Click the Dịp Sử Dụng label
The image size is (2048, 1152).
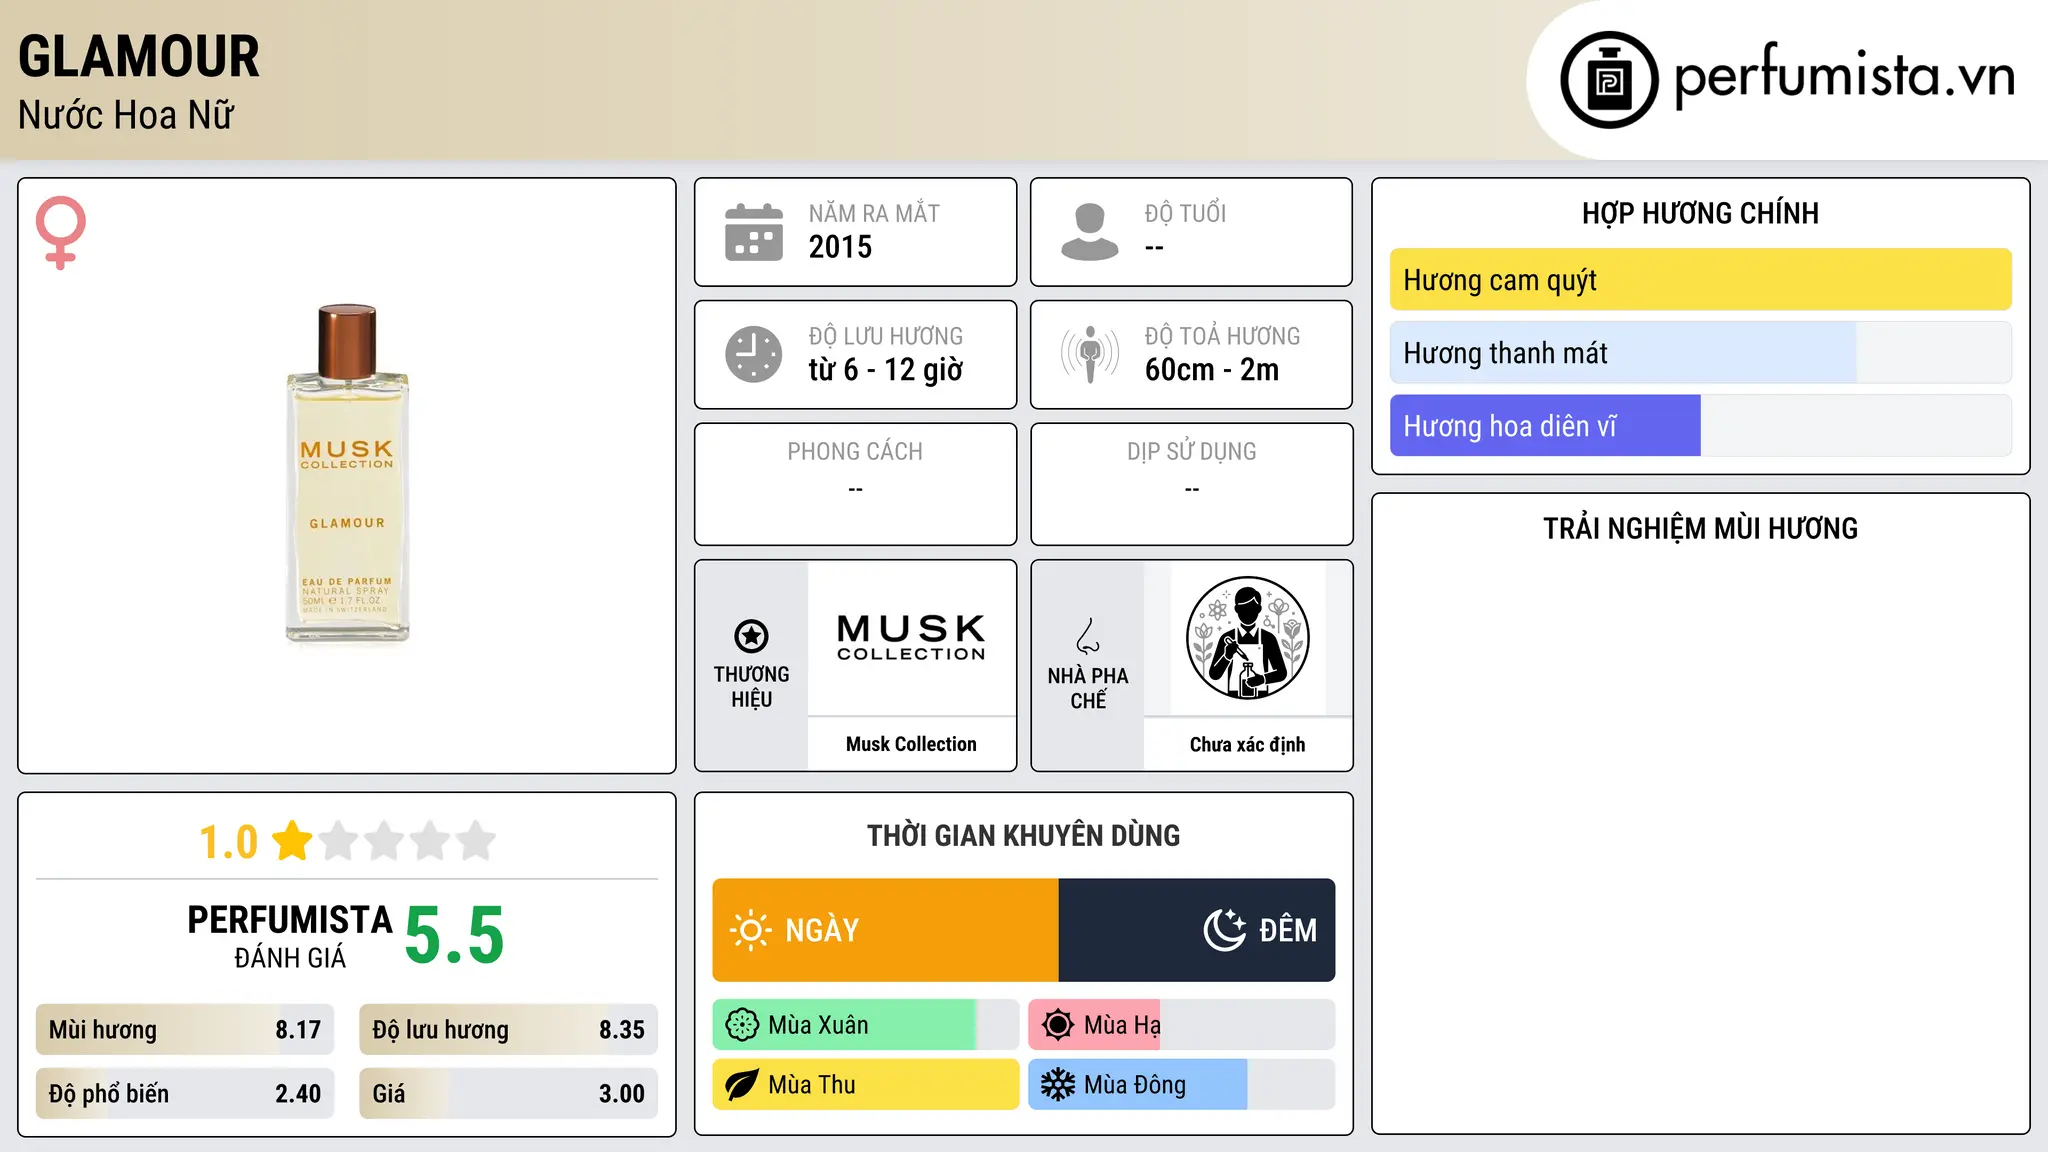click(1192, 452)
